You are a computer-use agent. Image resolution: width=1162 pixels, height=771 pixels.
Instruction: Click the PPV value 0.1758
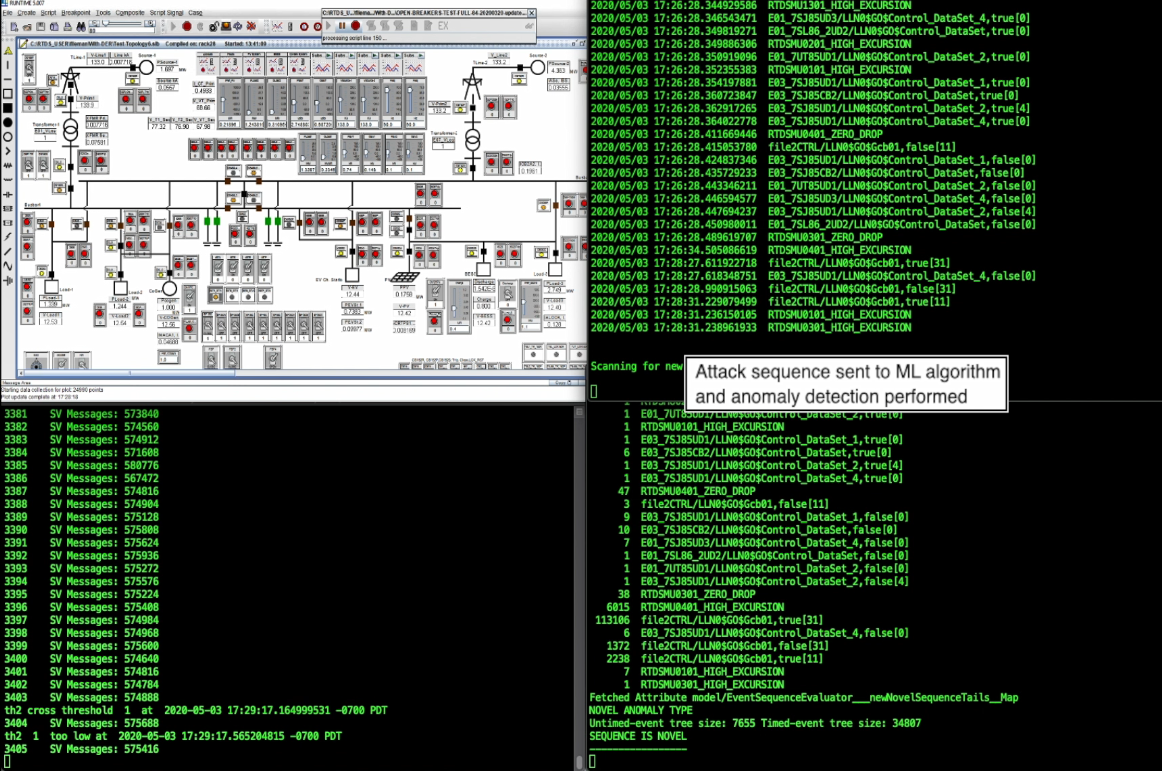[x=404, y=294]
